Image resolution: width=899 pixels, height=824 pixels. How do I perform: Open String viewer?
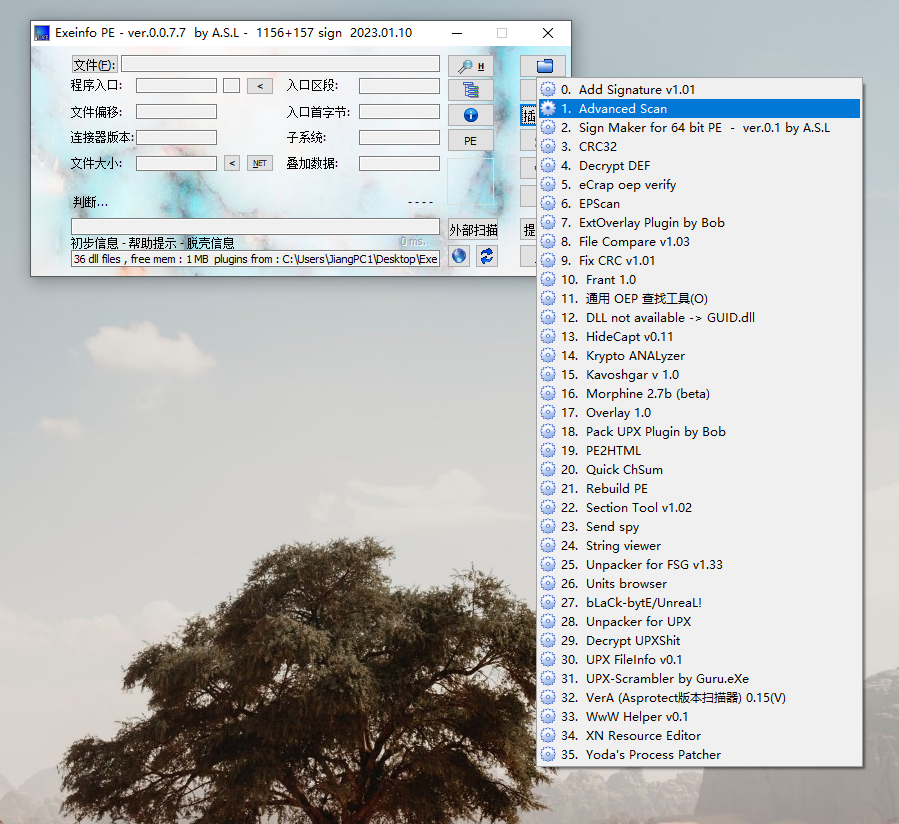pyautogui.click(x=699, y=545)
